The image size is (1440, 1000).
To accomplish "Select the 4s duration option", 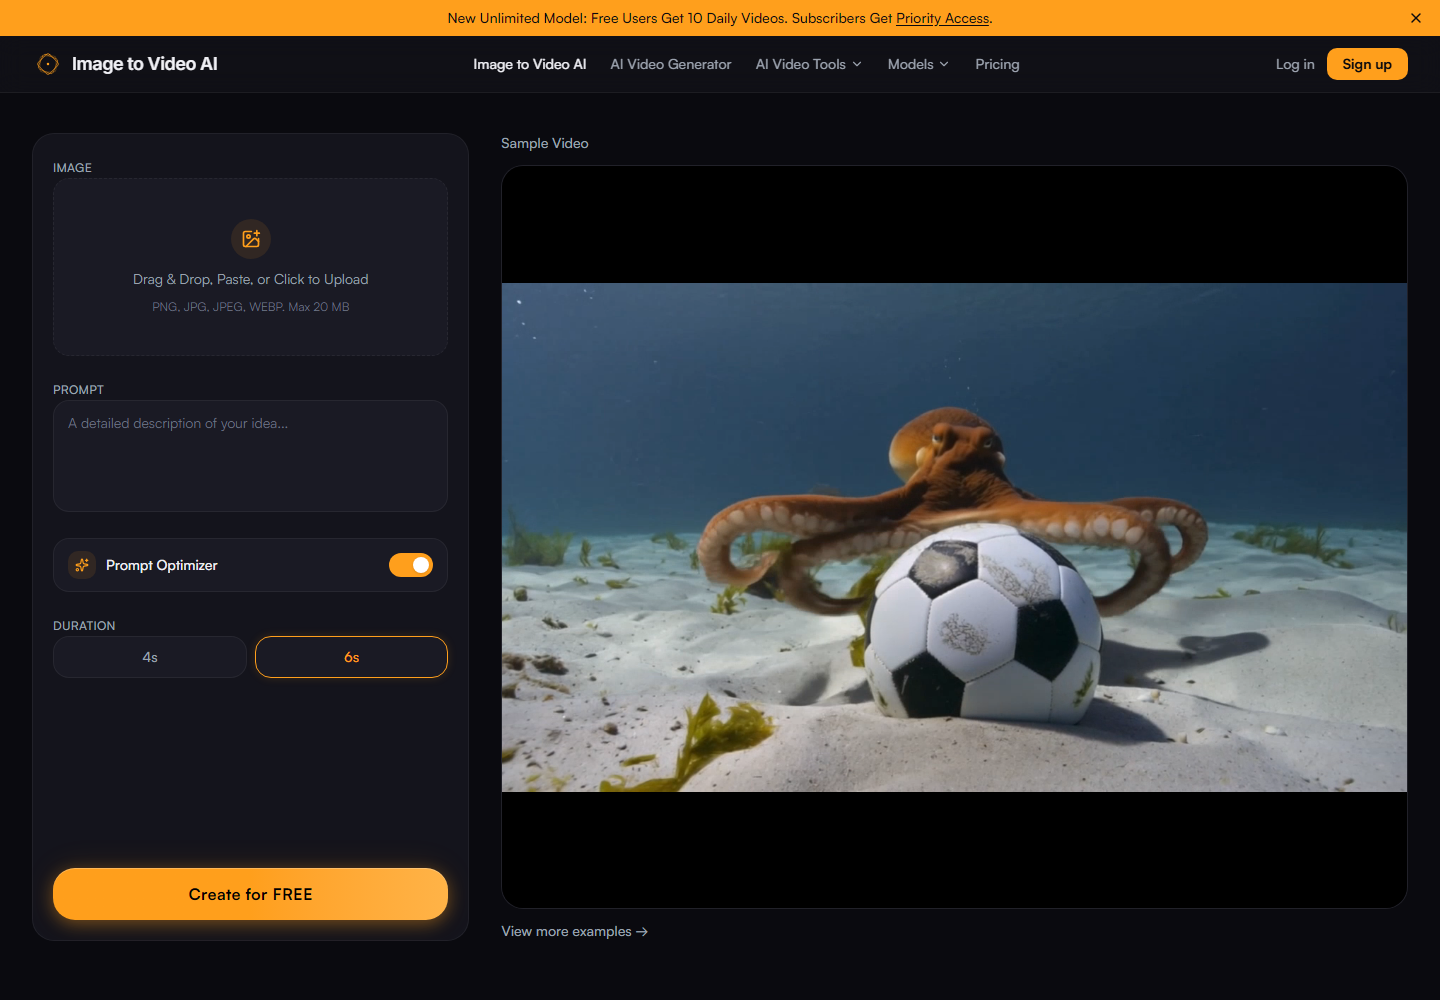I will pos(150,657).
